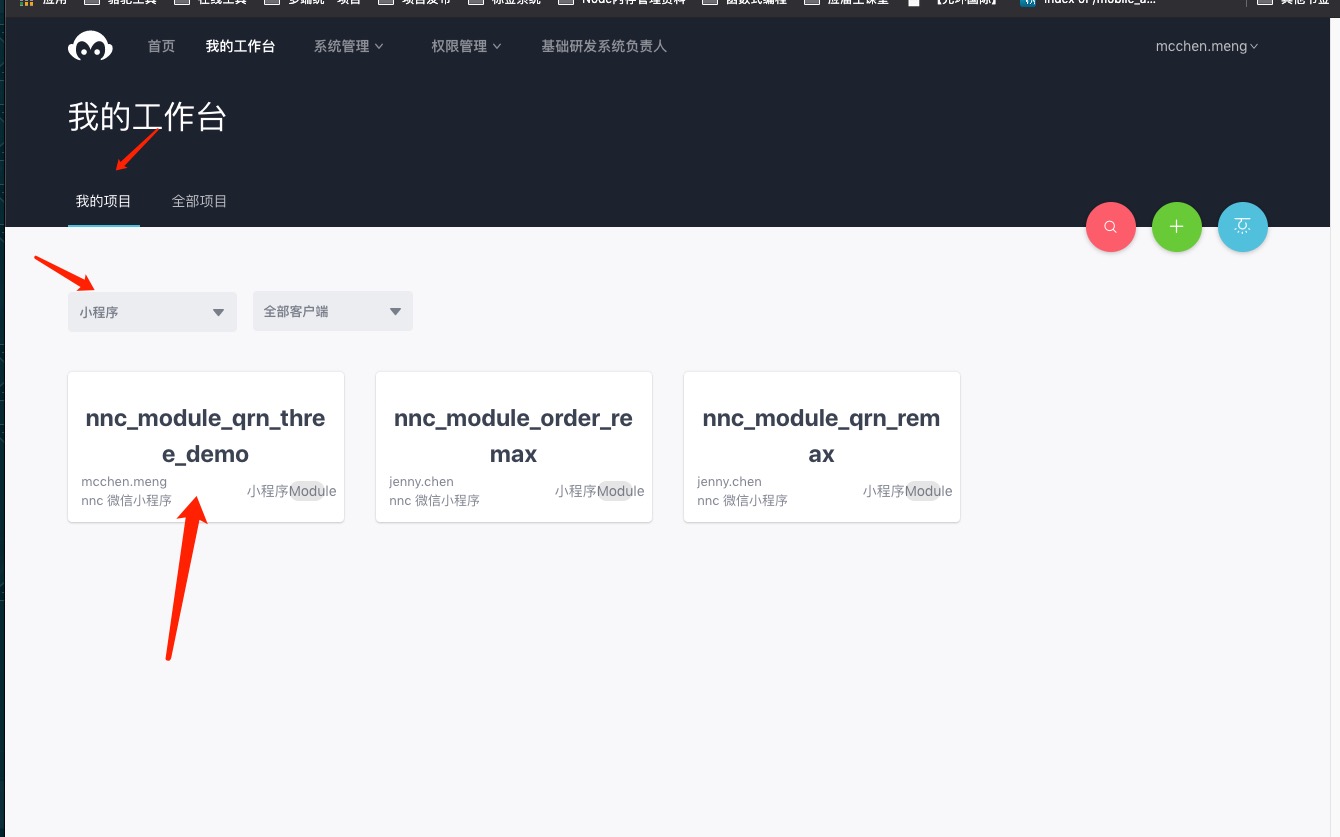This screenshot has width=1340, height=837.
Task: Click the Module tag on nnc_module_order_remax card
Action: (621, 491)
